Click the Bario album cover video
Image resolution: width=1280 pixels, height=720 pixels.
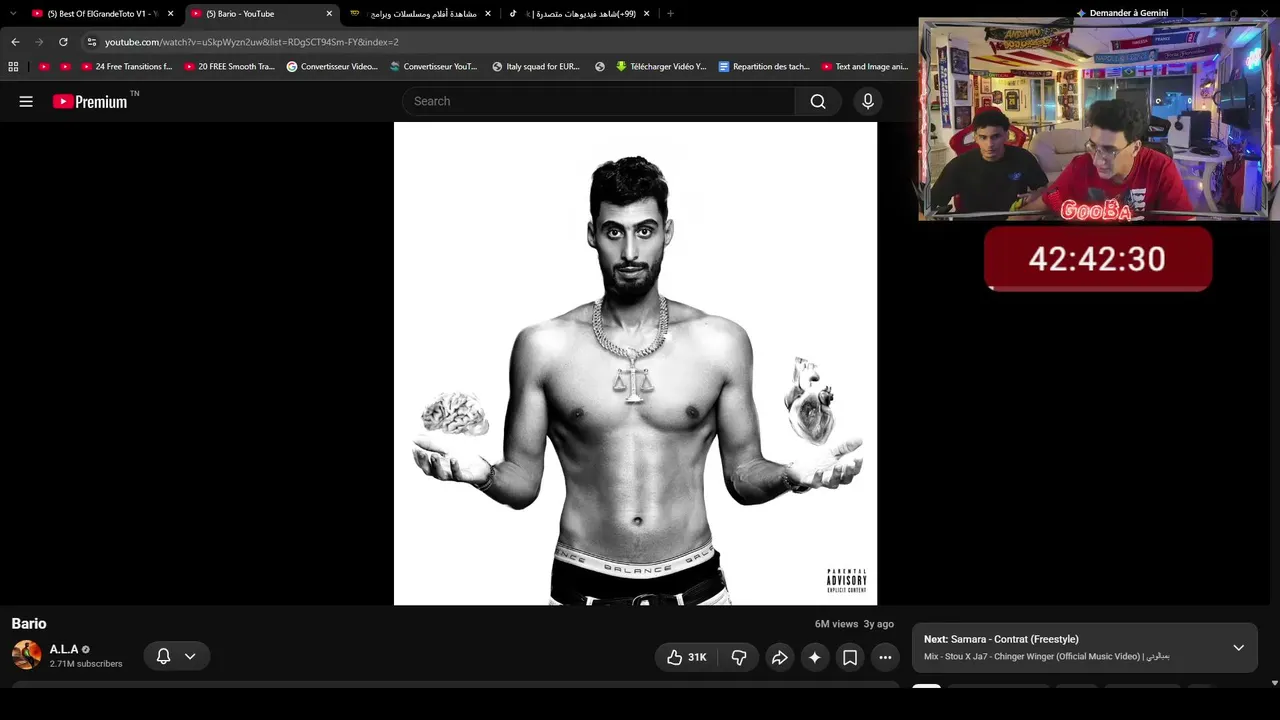point(635,364)
